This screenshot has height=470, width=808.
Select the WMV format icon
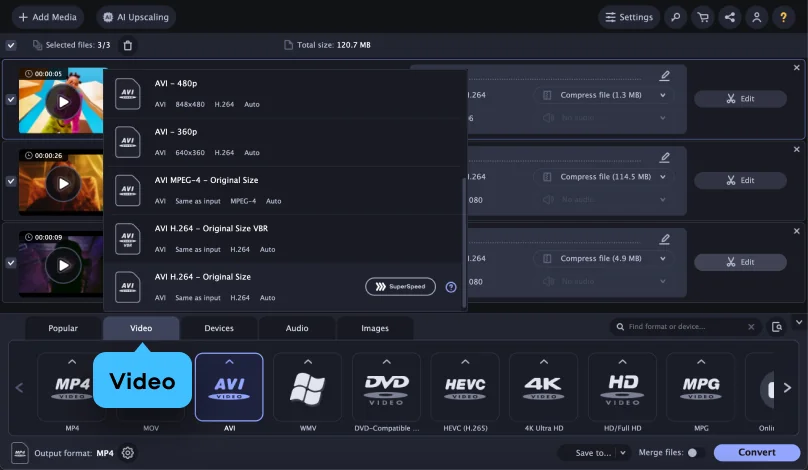308,387
